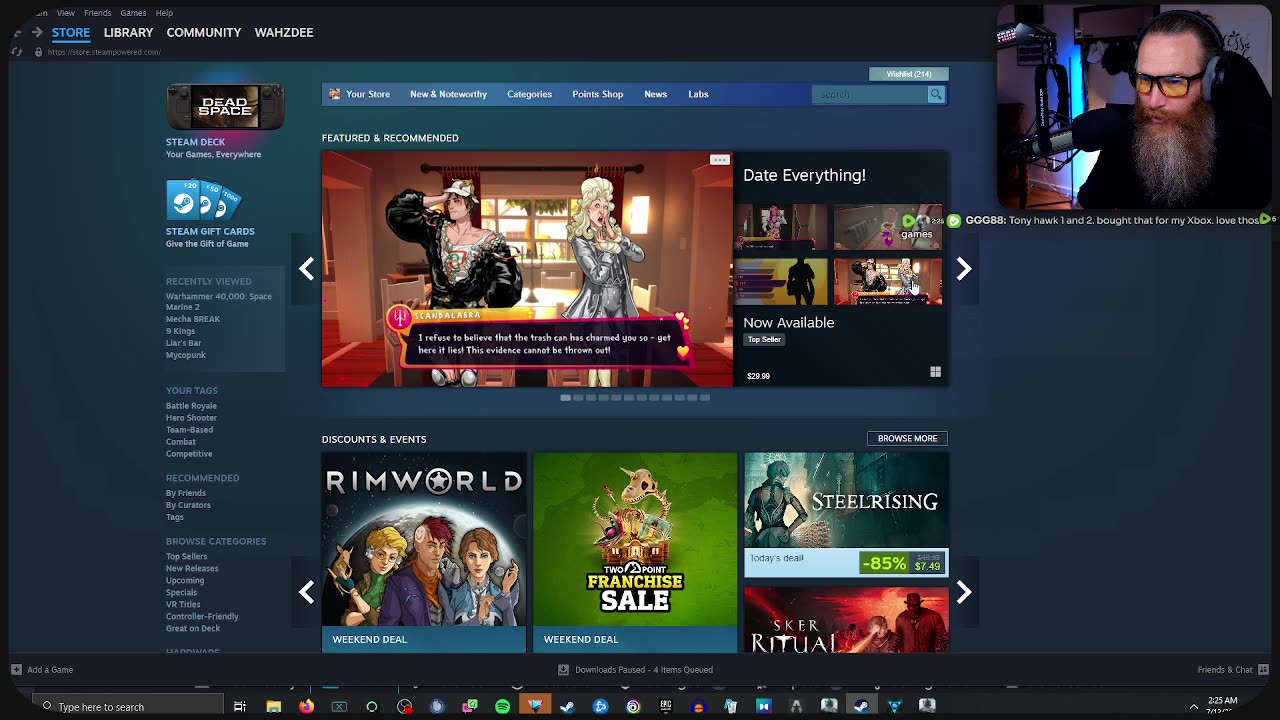Open the Steelrising today's deal
1280x720 pixels.
click(x=846, y=514)
